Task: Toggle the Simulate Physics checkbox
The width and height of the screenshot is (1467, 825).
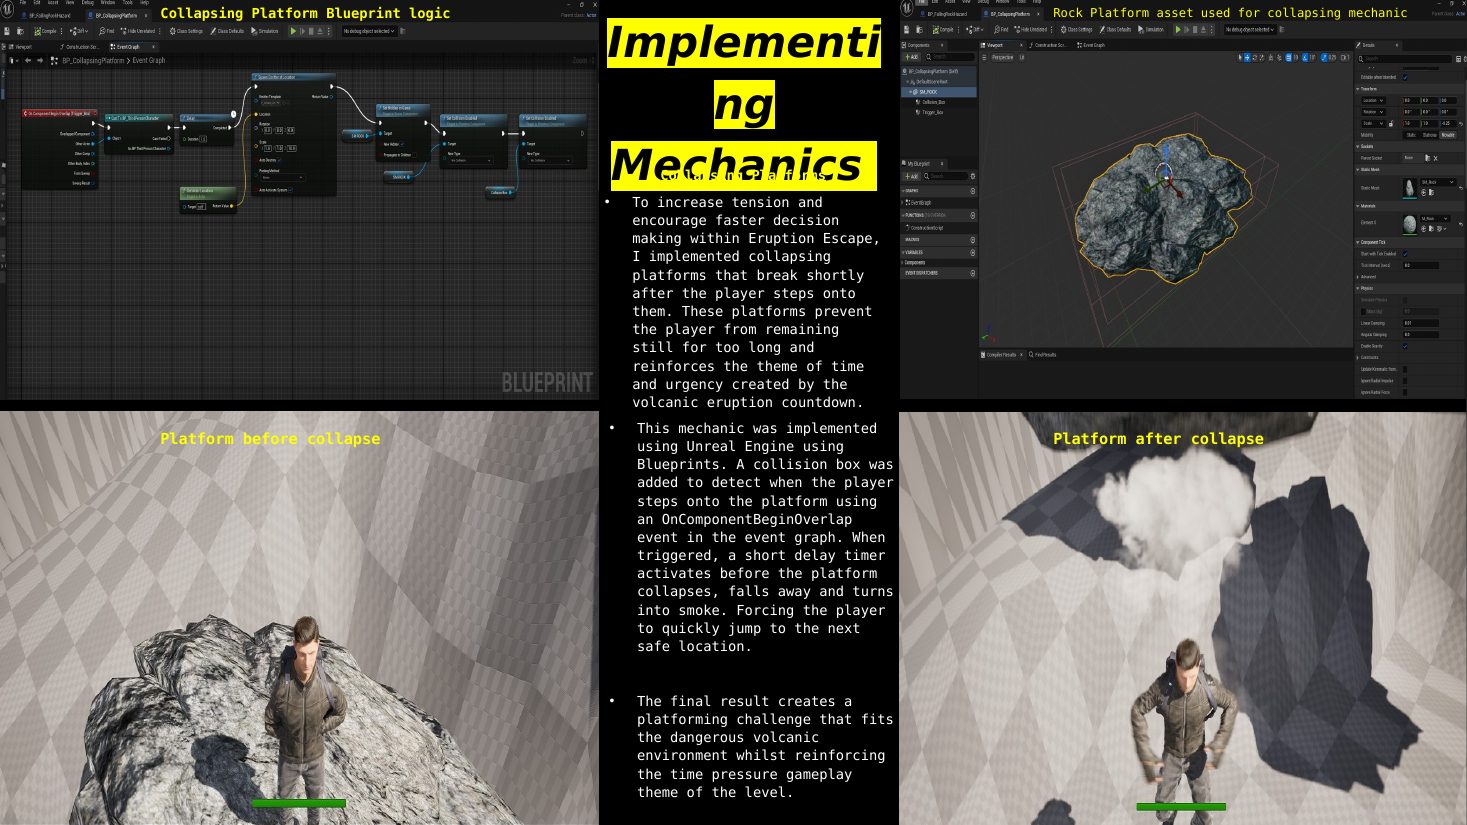Action: tap(1405, 299)
